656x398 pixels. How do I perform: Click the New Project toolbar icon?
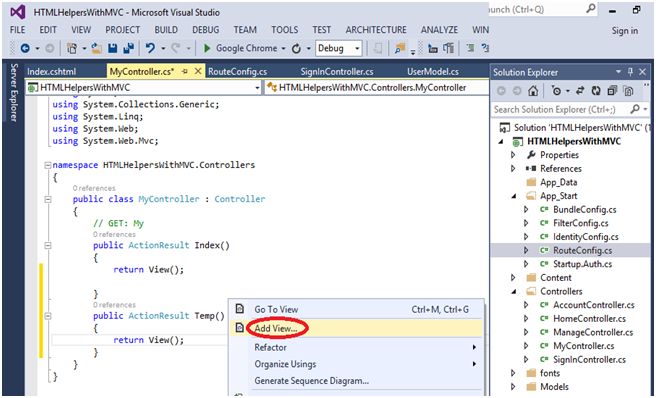coord(72,49)
